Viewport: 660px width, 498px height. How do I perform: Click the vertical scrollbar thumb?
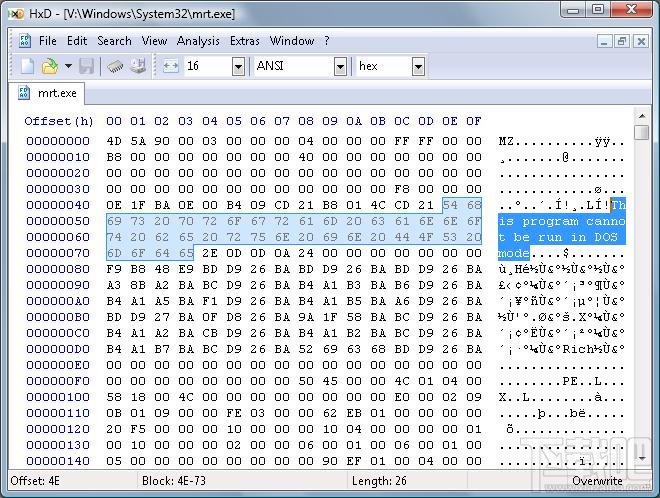(x=642, y=132)
